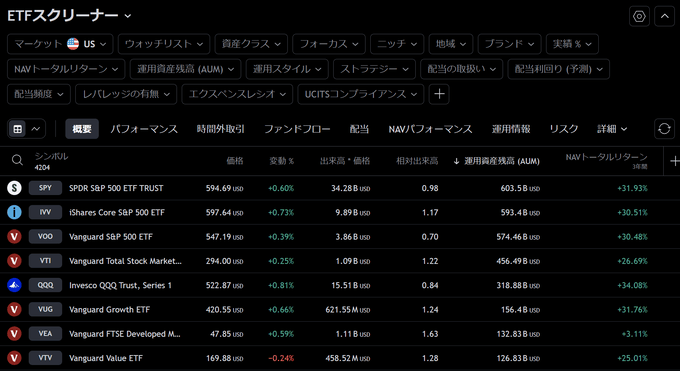Click the VTI Vanguard logo icon
Image resolution: width=680 pixels, height=371 pixels.
click(x=14, y=261)
